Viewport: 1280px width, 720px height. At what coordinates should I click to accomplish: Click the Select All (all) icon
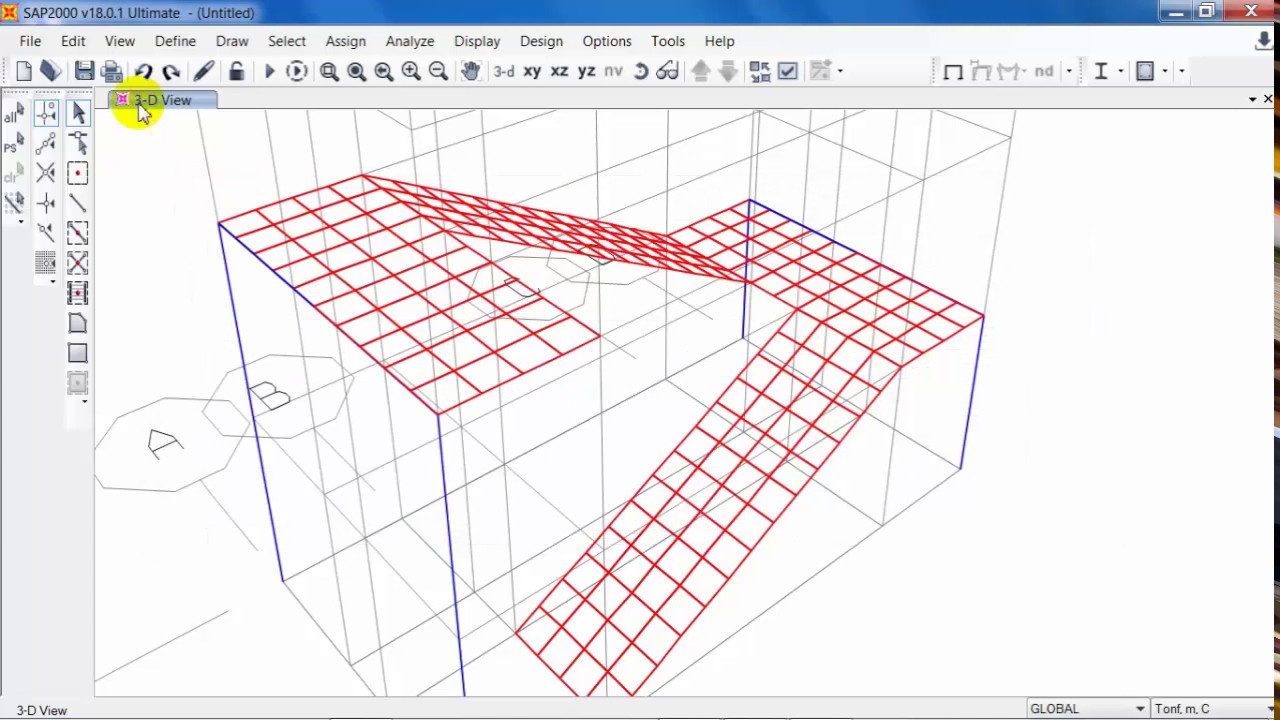point(14,113)
